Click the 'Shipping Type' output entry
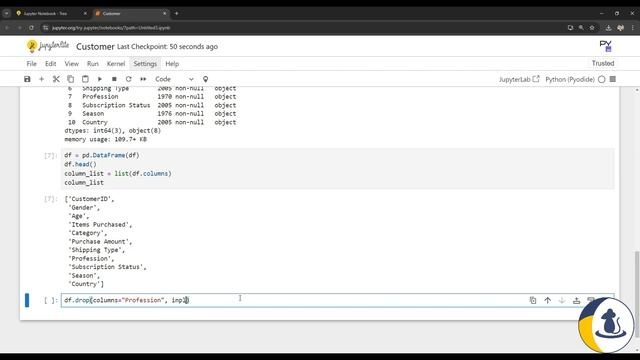The width and height of the screenshot is (640, 360). click(x=96, y=250)
